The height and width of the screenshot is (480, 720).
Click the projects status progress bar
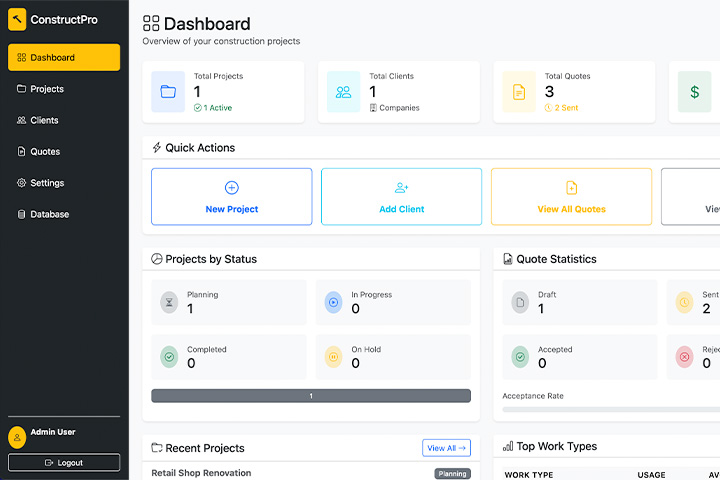(x=310, y=396)
